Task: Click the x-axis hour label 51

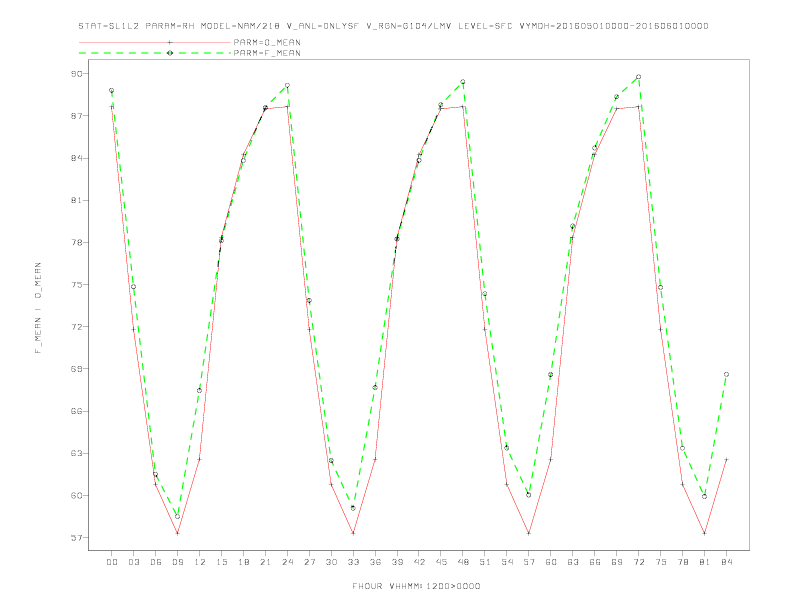Action: click(485, 562)
